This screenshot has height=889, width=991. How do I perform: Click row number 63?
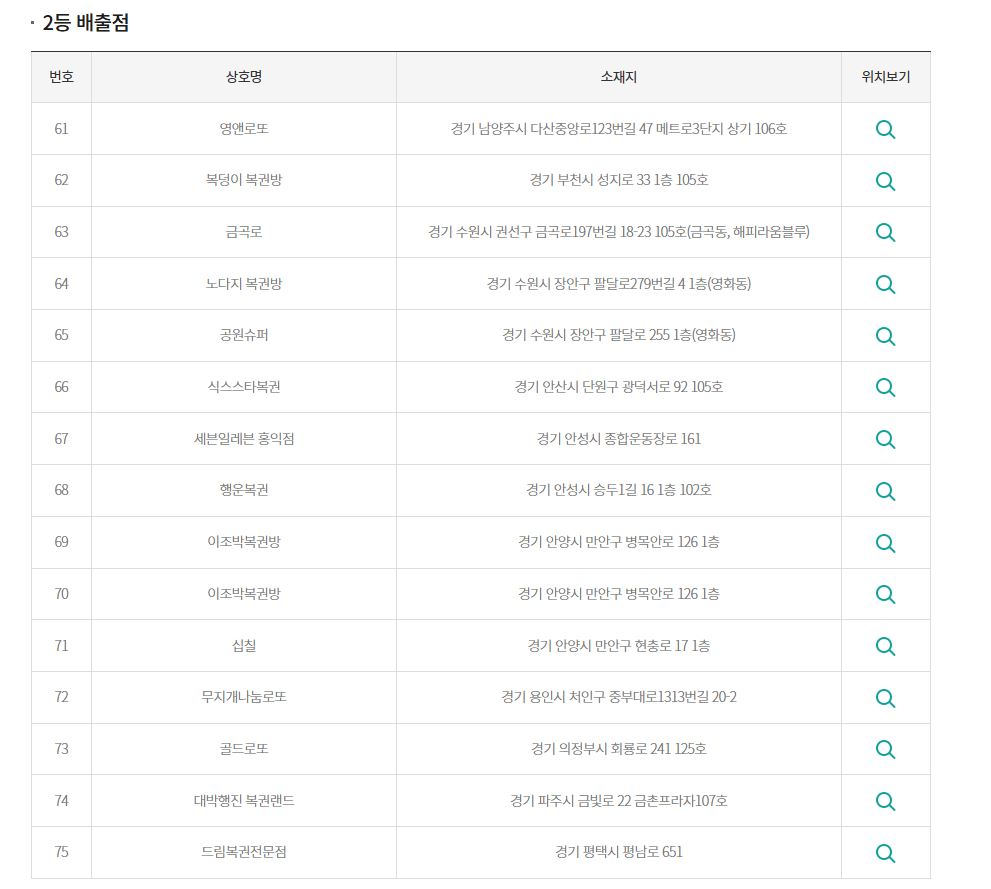[61, 232]
